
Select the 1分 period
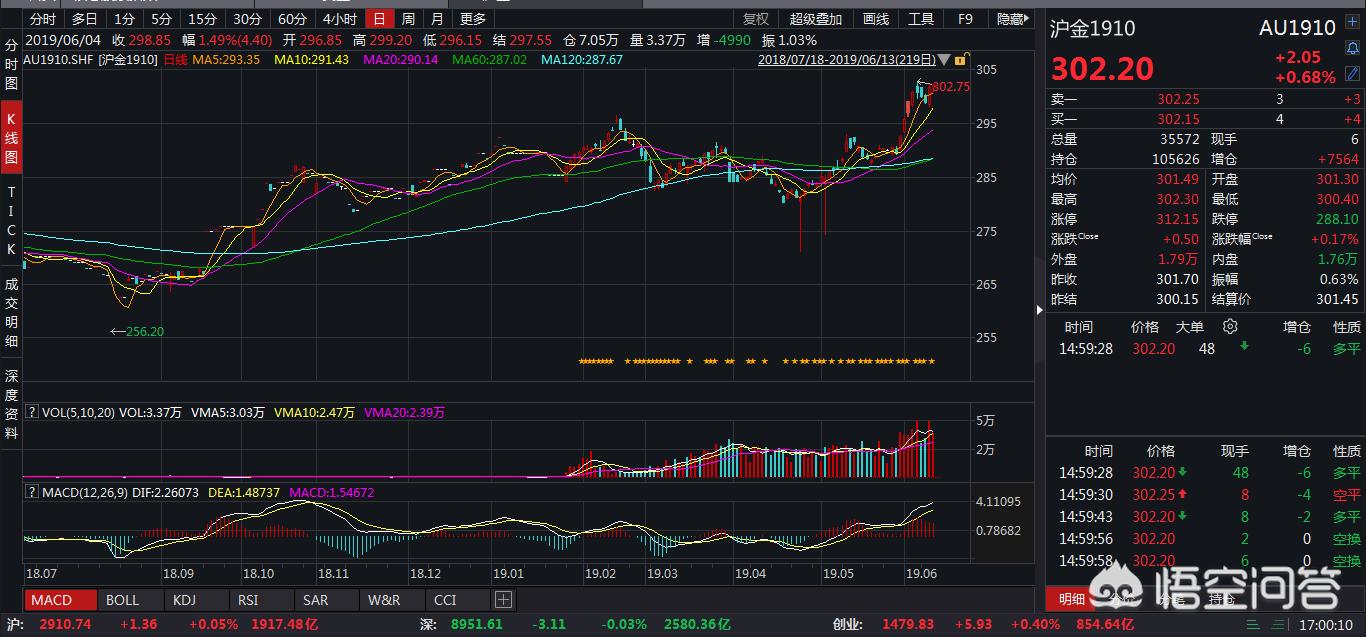coord(125,19)
